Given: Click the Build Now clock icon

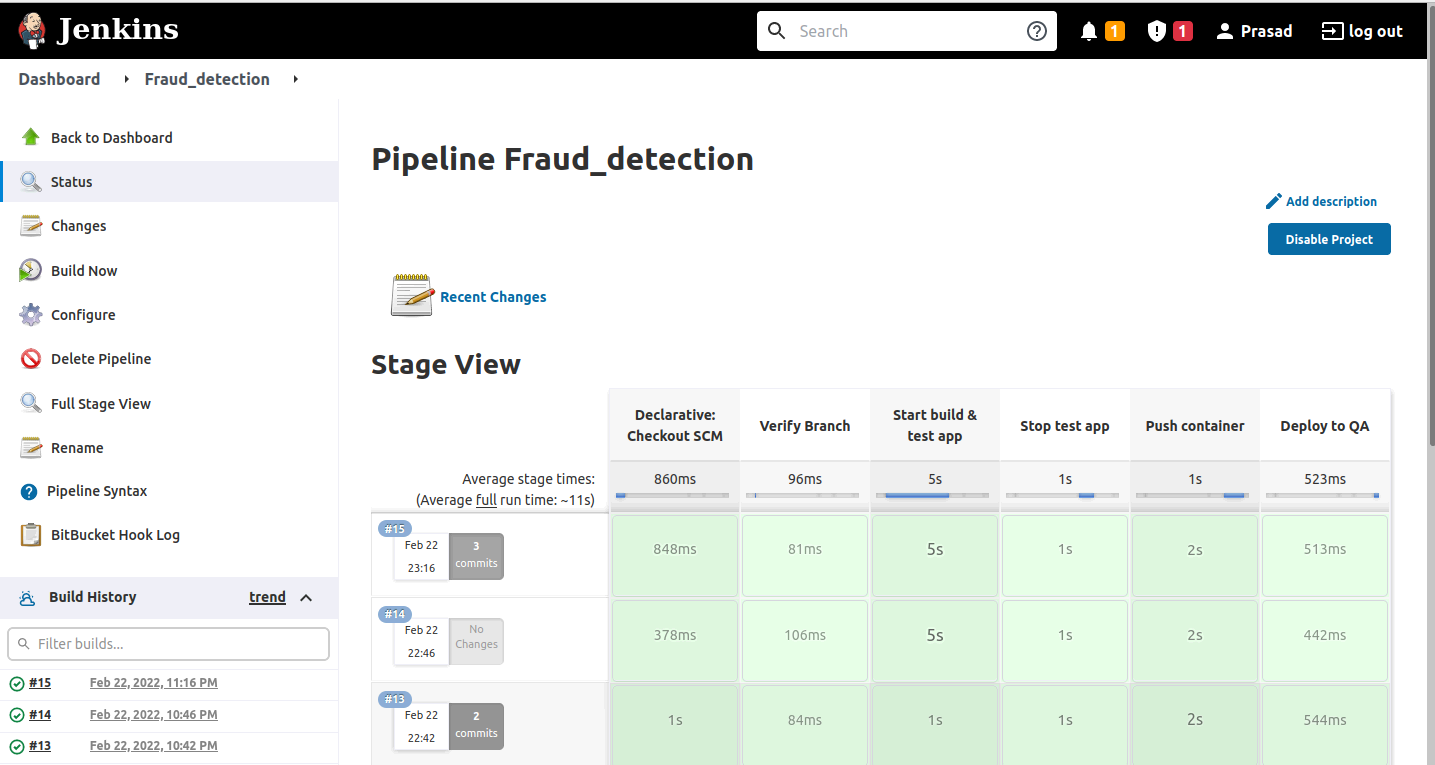Looking at the screenshot, I should 31,270.
